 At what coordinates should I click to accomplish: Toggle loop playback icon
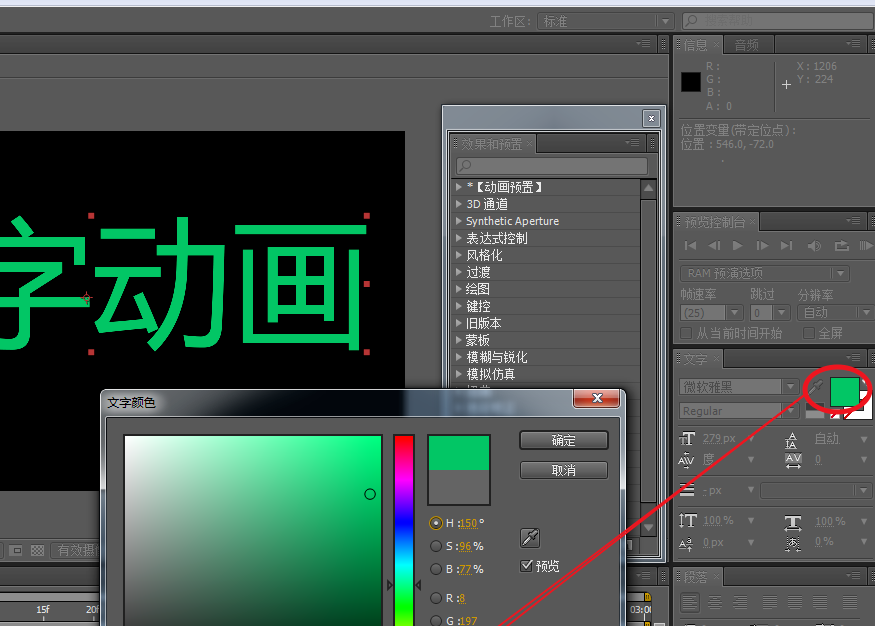[841, 245]
